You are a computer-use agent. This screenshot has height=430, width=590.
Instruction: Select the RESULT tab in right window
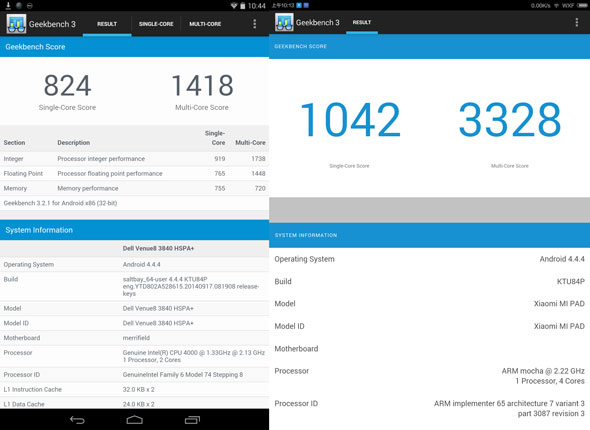coord(362,22)
